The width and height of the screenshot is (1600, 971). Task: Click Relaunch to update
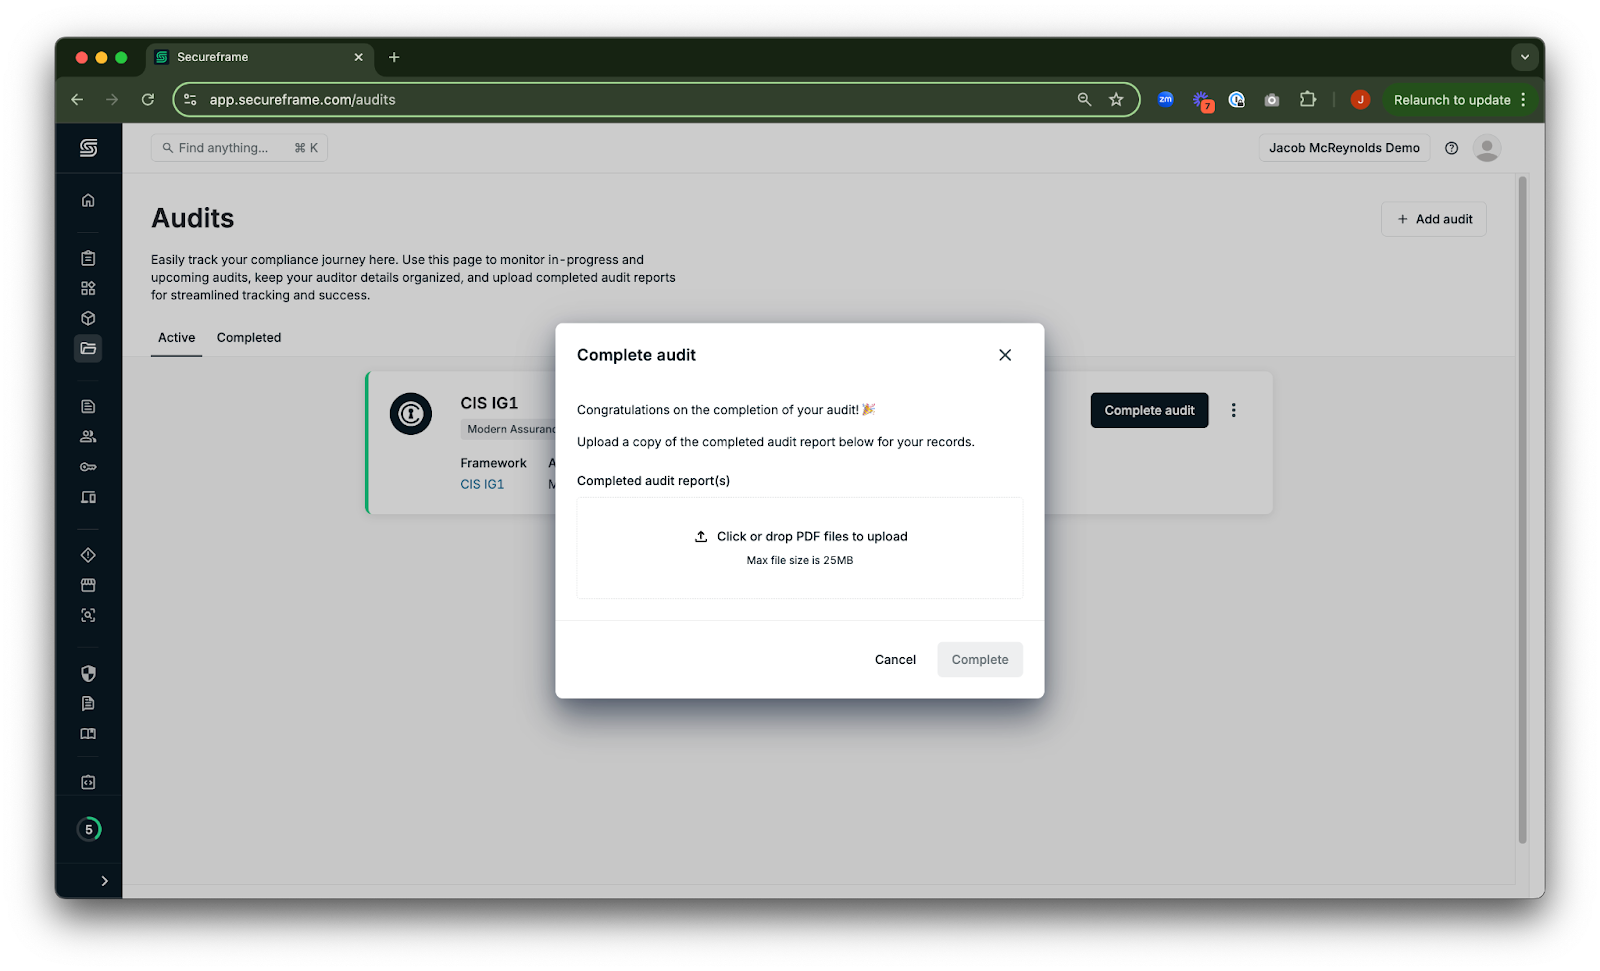[1452, 100]
